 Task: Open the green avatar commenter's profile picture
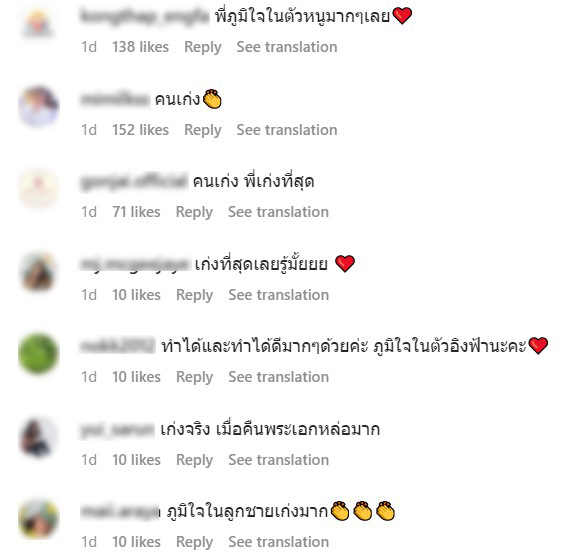pyautogui.click(x=38, y=354)
